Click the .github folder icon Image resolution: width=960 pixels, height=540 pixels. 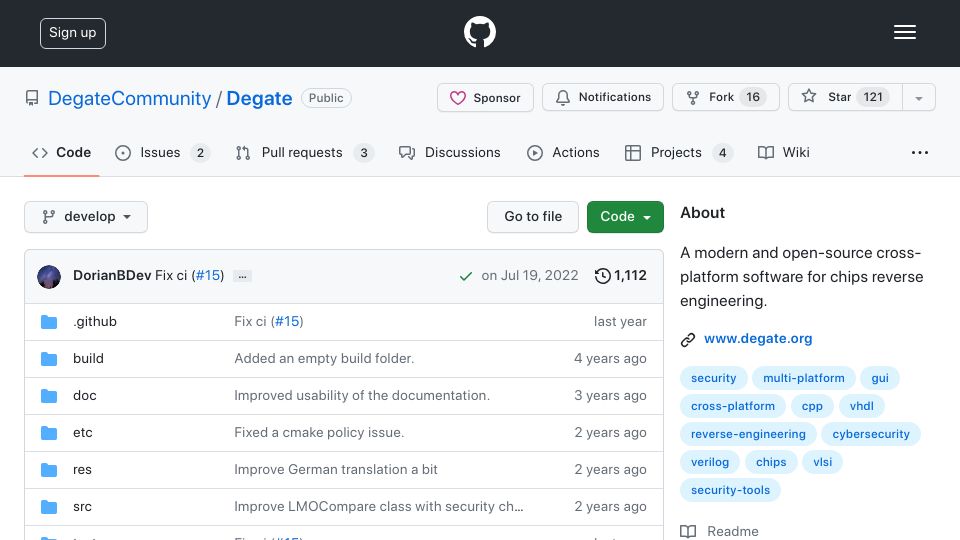point(49,322)
